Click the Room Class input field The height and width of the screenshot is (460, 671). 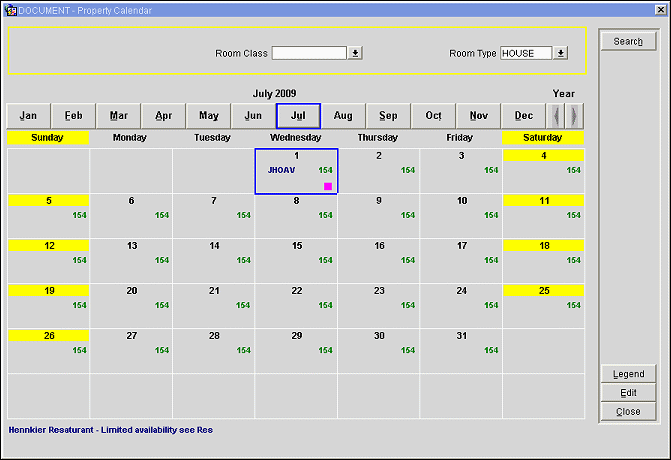(x=309, y=53)
